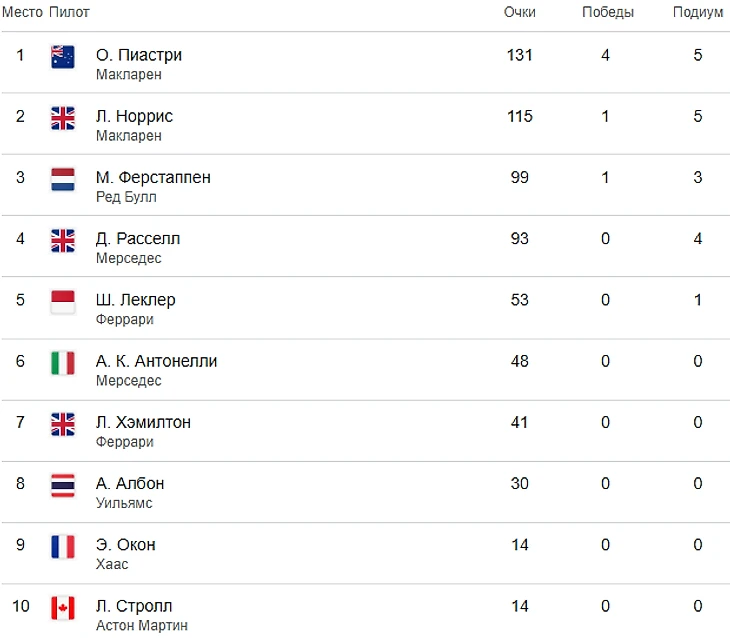
Task: Click the French flag beside Окон
Action: [x=63, y=547]
